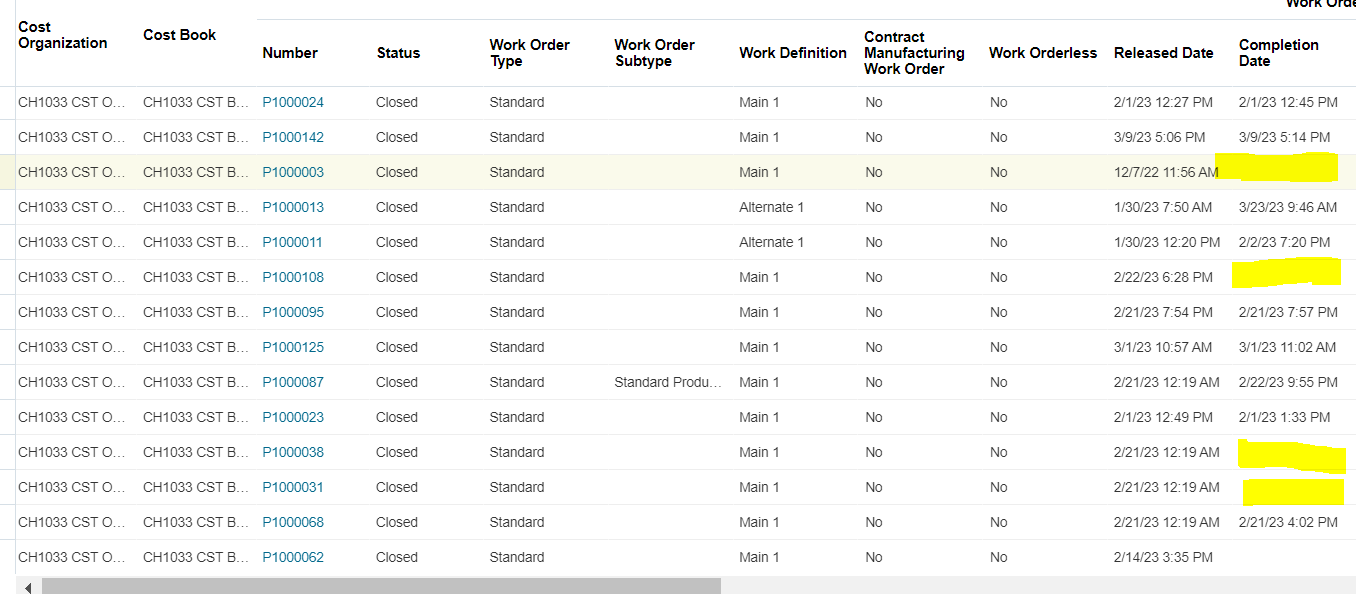Open work order P1000108
This screenshot has width=1356, height=594.
point(293,277)
